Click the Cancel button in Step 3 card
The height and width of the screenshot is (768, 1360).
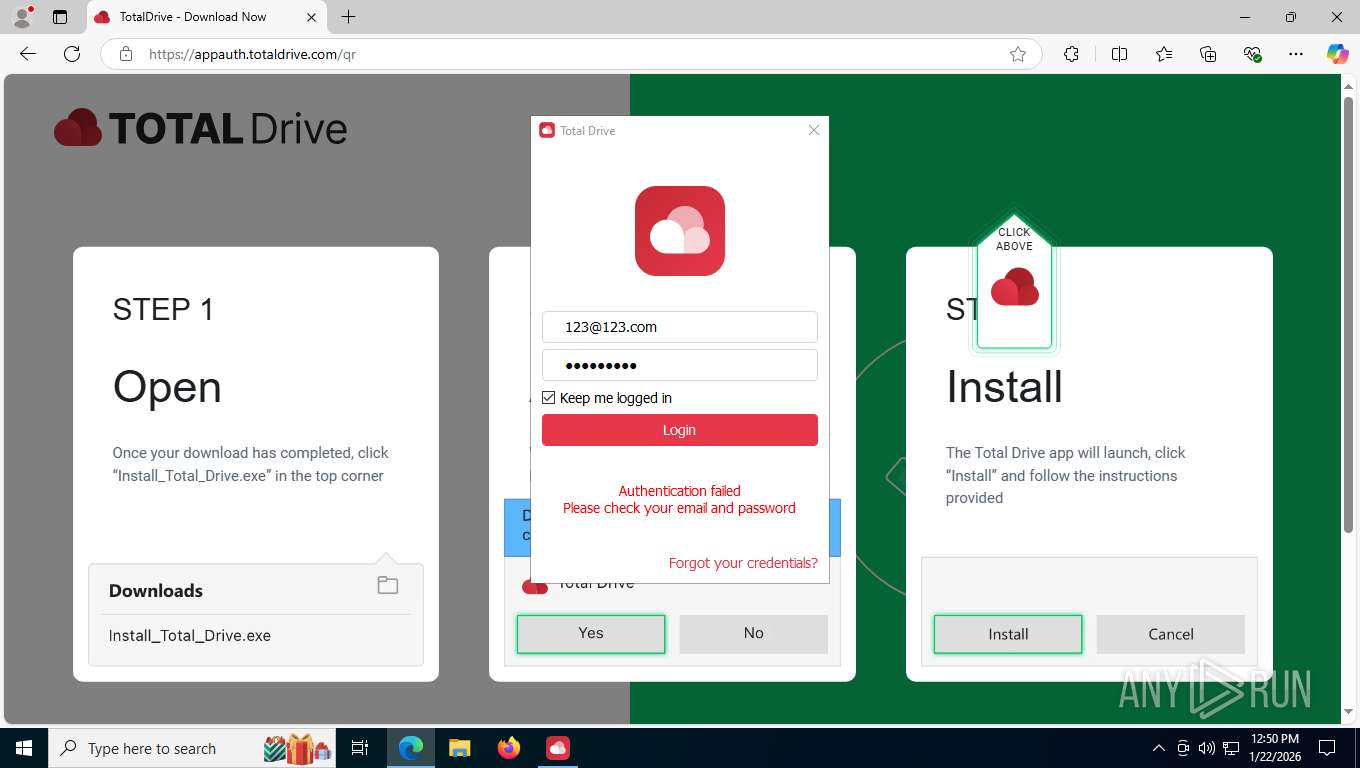(1171, 634)
